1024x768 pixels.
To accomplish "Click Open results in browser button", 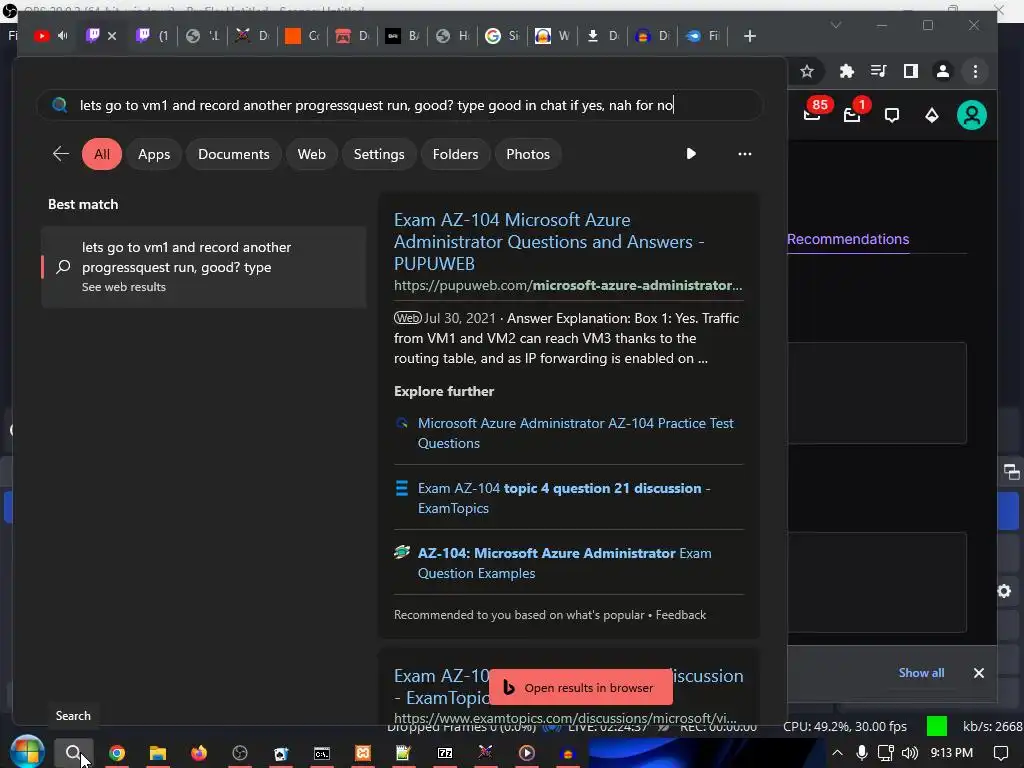I will (x=581, y=687).
